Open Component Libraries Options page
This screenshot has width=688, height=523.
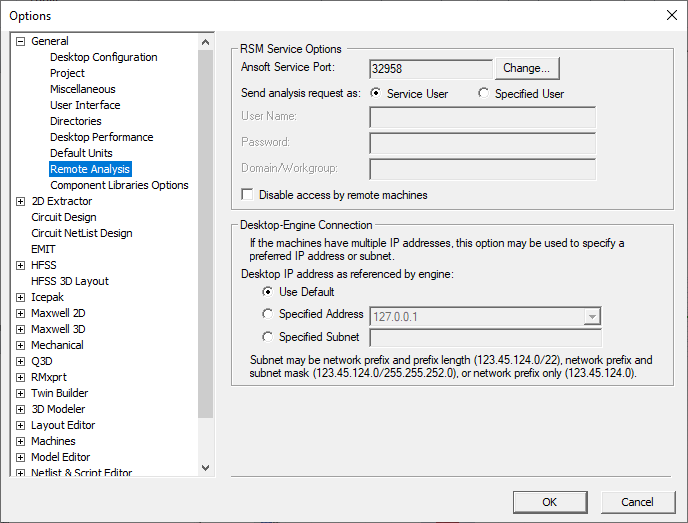pos(119,185)
